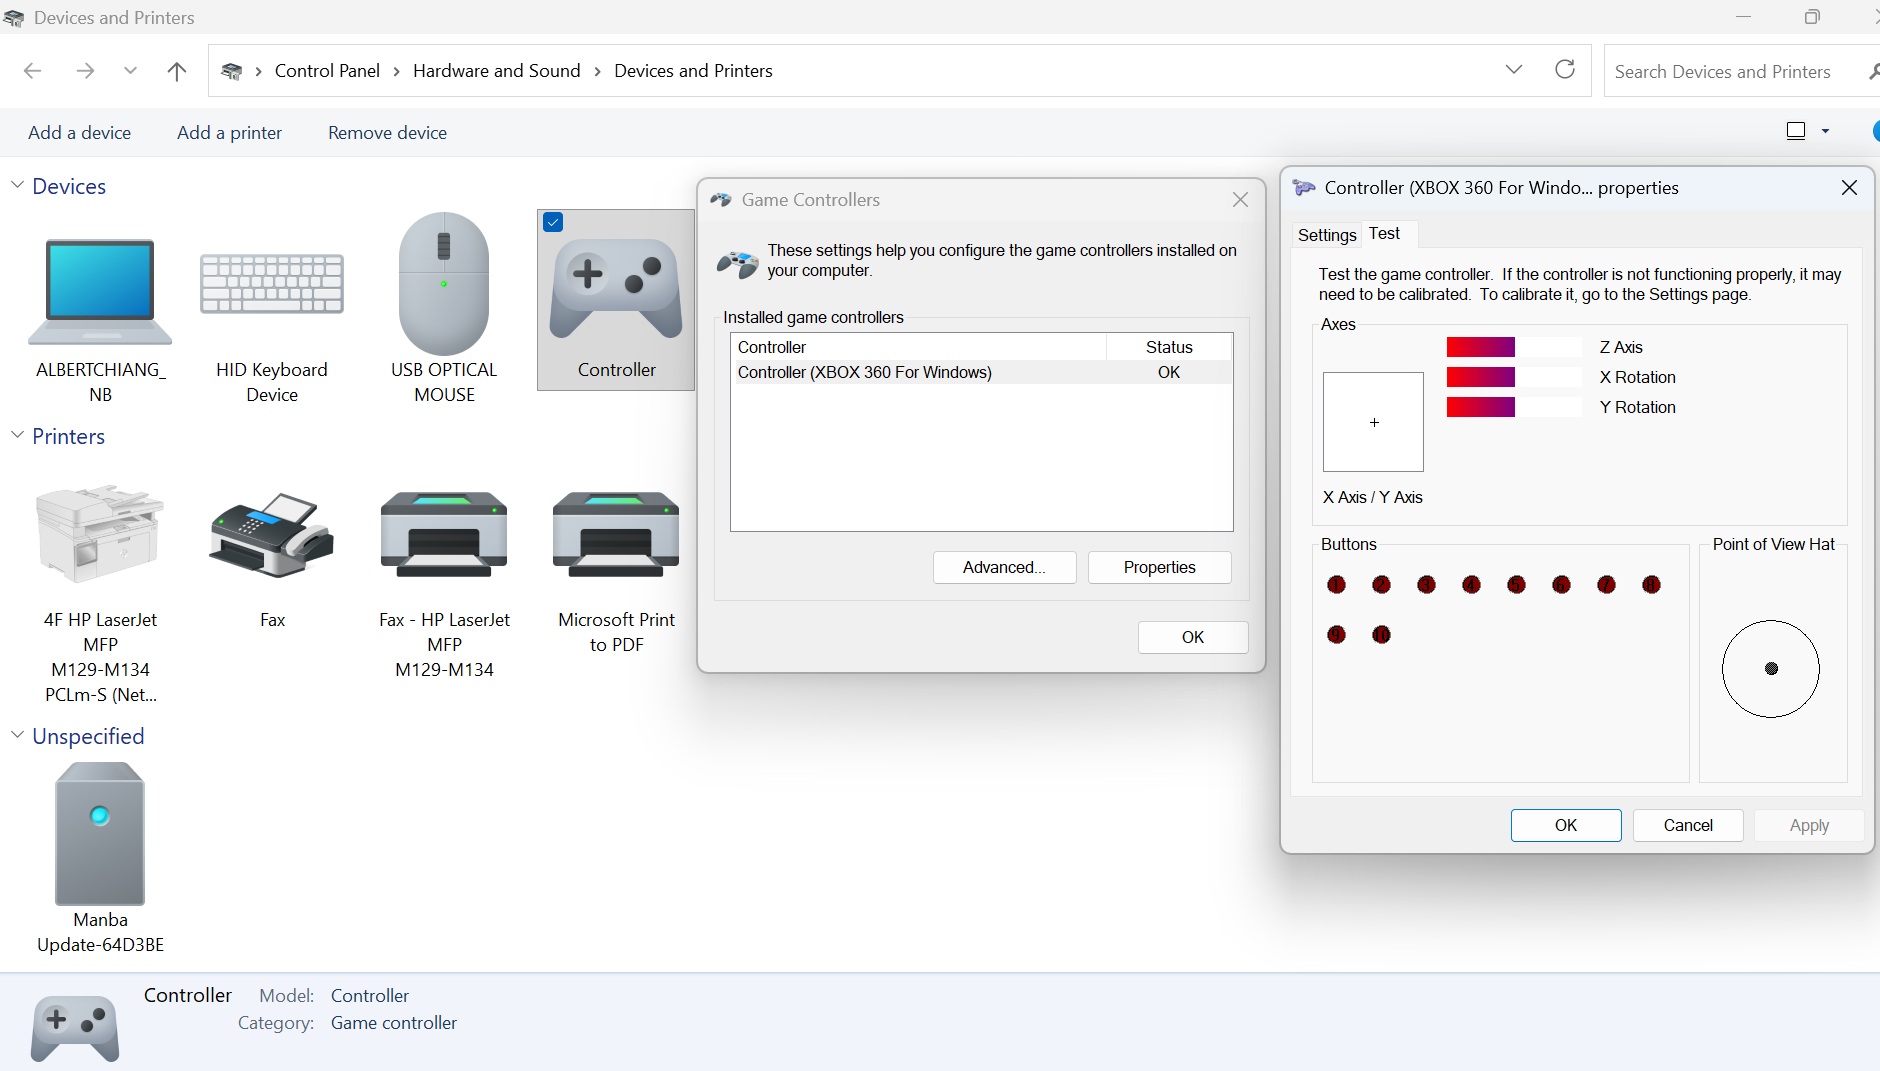Click the Microsoft Print to PDF icon
The image size is (1880, 1071).
pyautogui.click(x=616, y=535)
